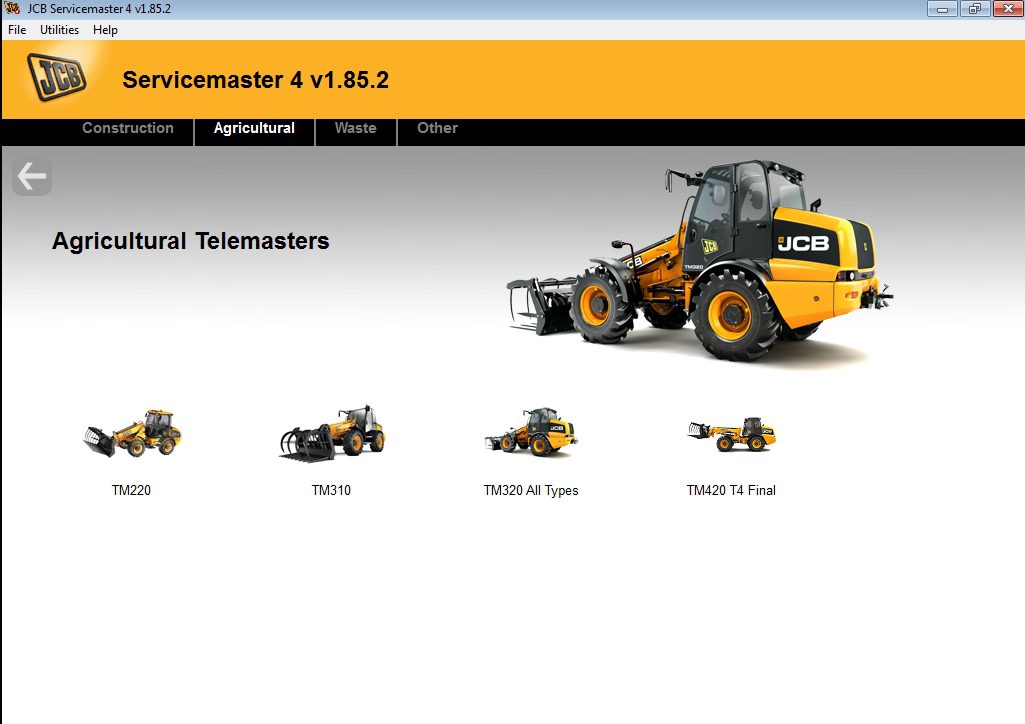Screen dimensions: 1025x724
Task: Open the Utilities menu
Action: 58,30
